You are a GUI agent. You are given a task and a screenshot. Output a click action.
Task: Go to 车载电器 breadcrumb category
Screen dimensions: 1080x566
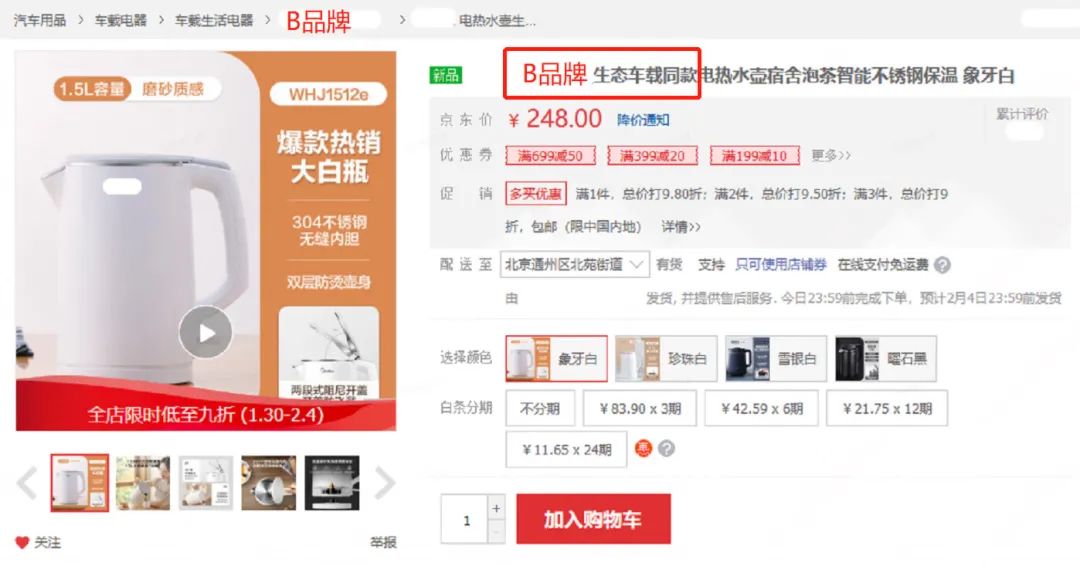point(121,20)
